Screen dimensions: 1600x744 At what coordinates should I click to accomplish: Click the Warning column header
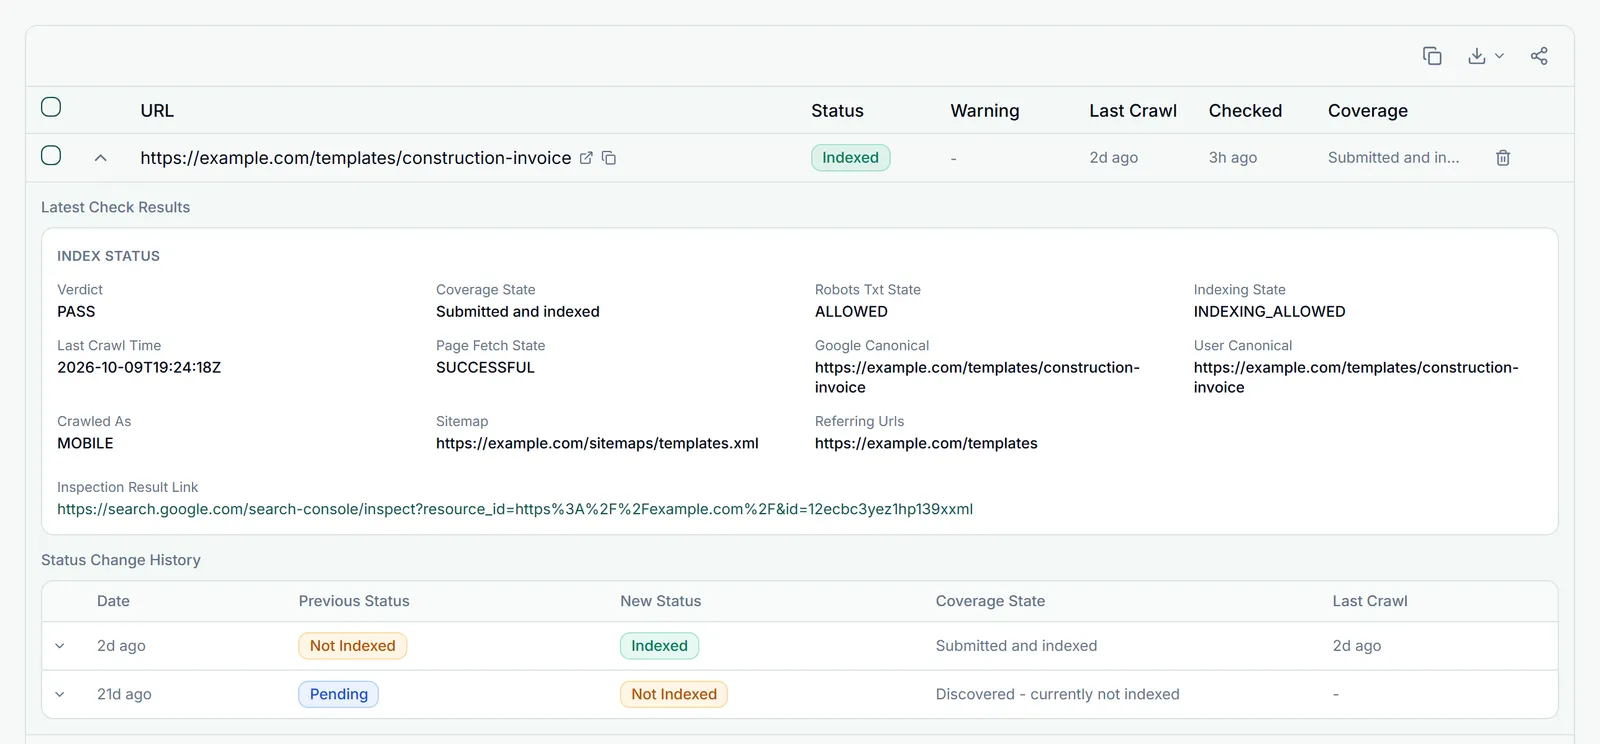point(985,111)
